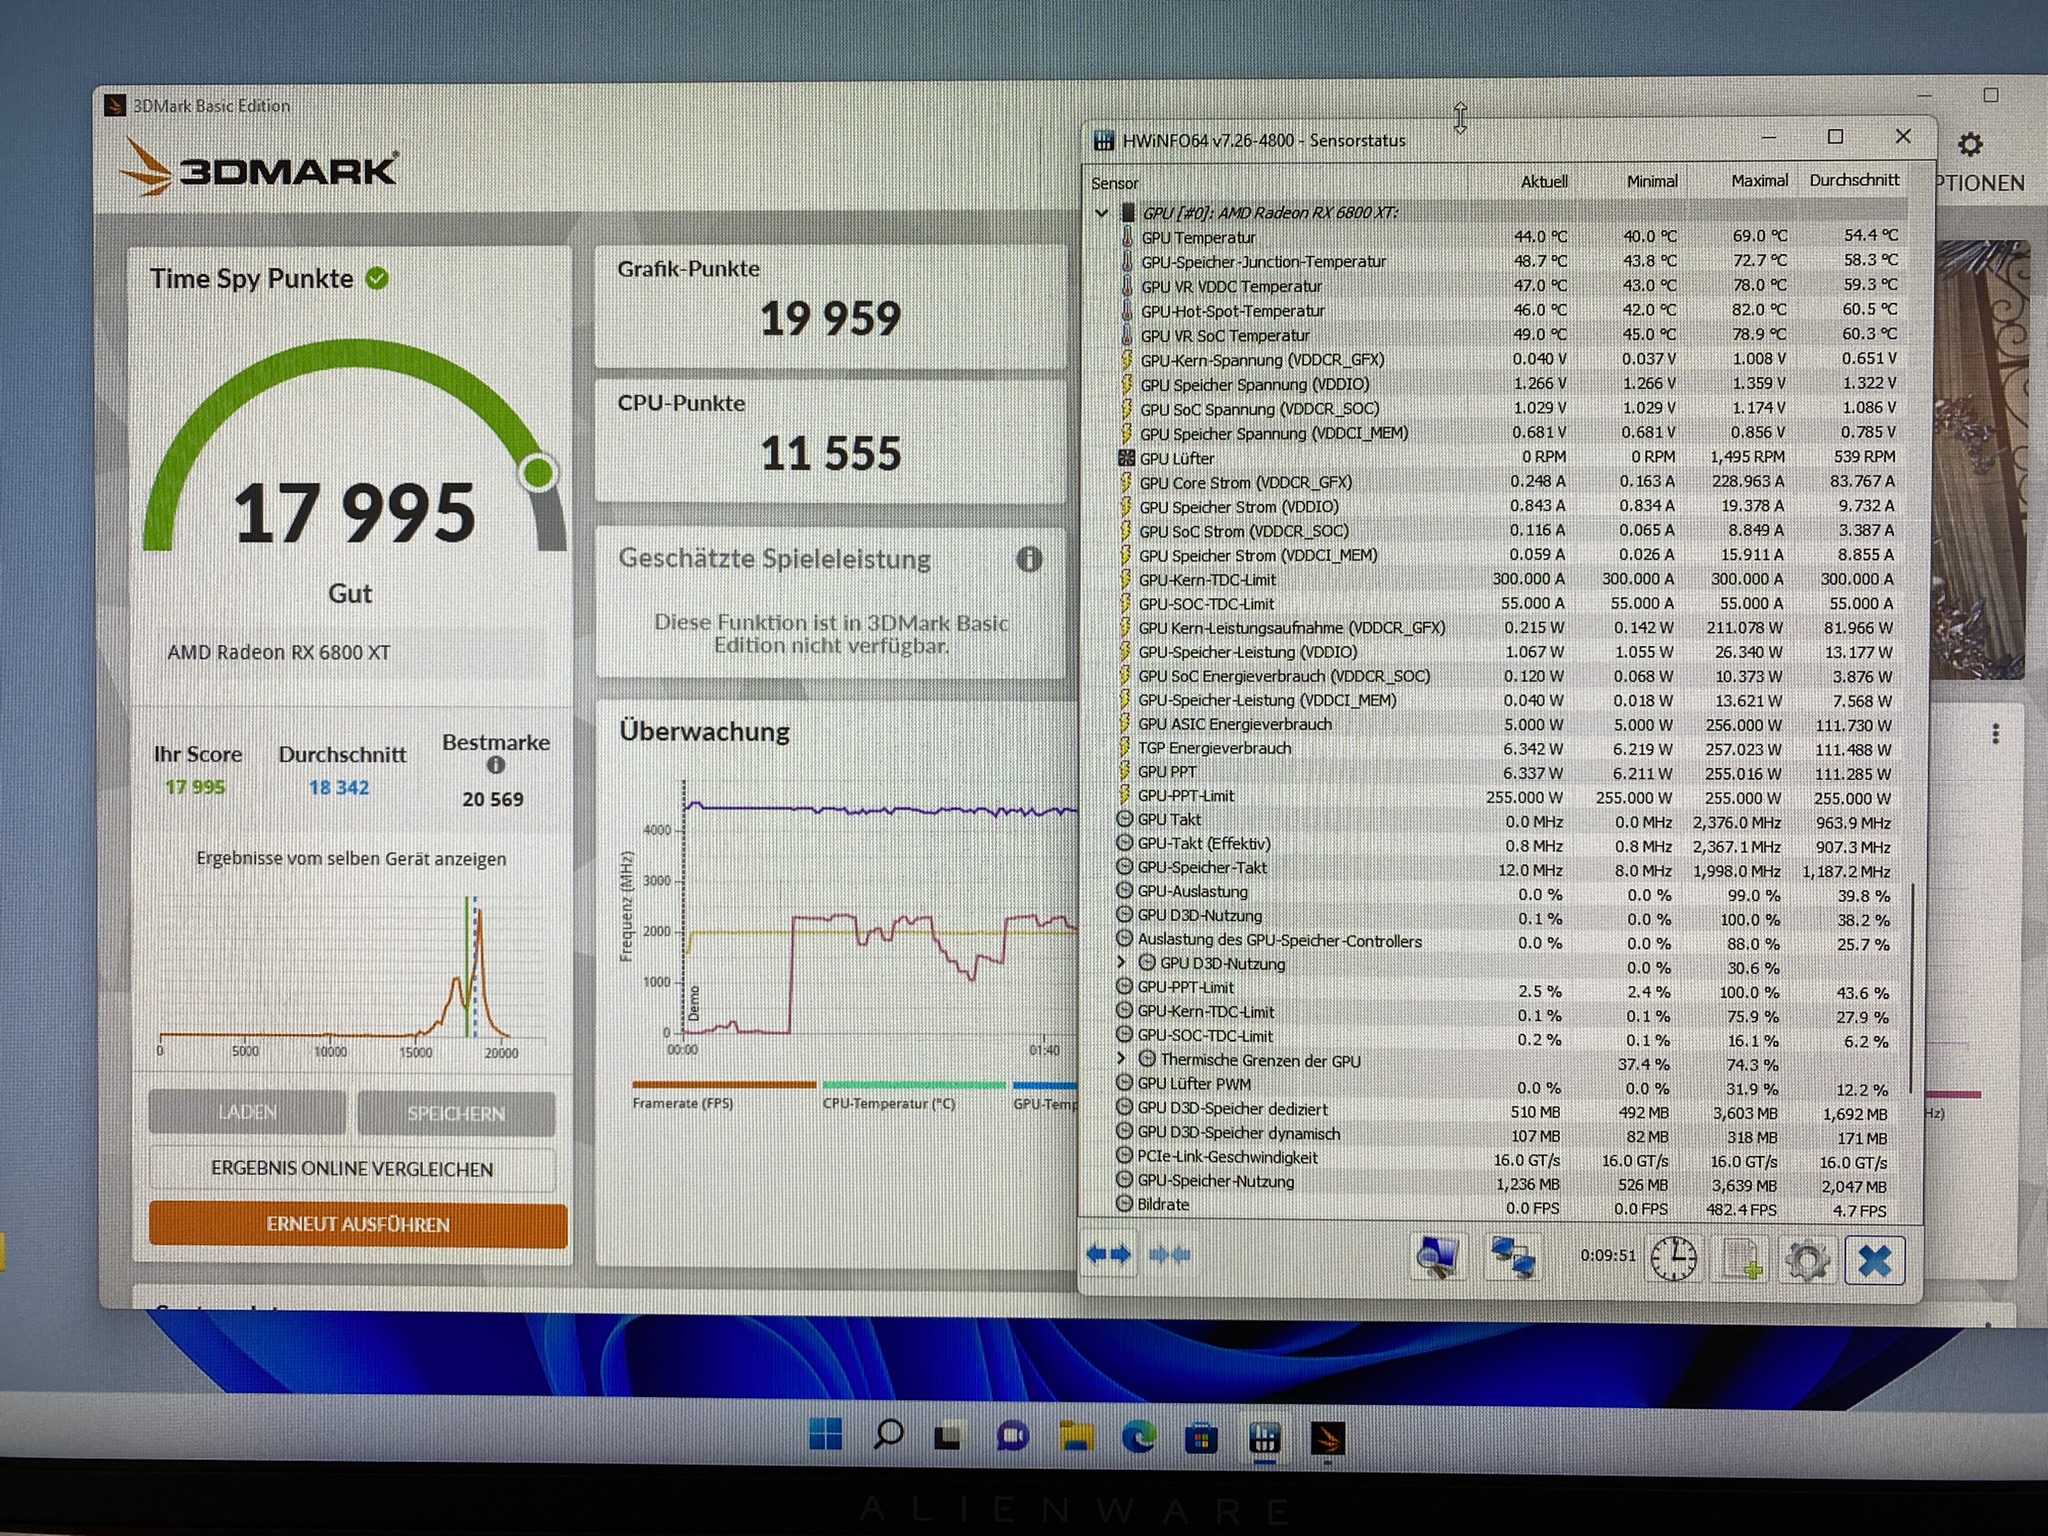Click the collapse columns arrows in HWiNFO
This screenshot has width=2048, height=1536.
tap(1169, 1254)
